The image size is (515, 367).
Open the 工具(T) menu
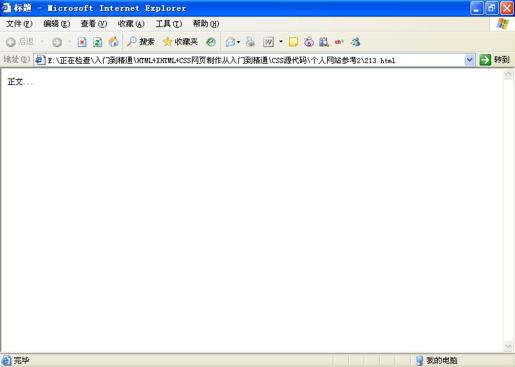169,24
